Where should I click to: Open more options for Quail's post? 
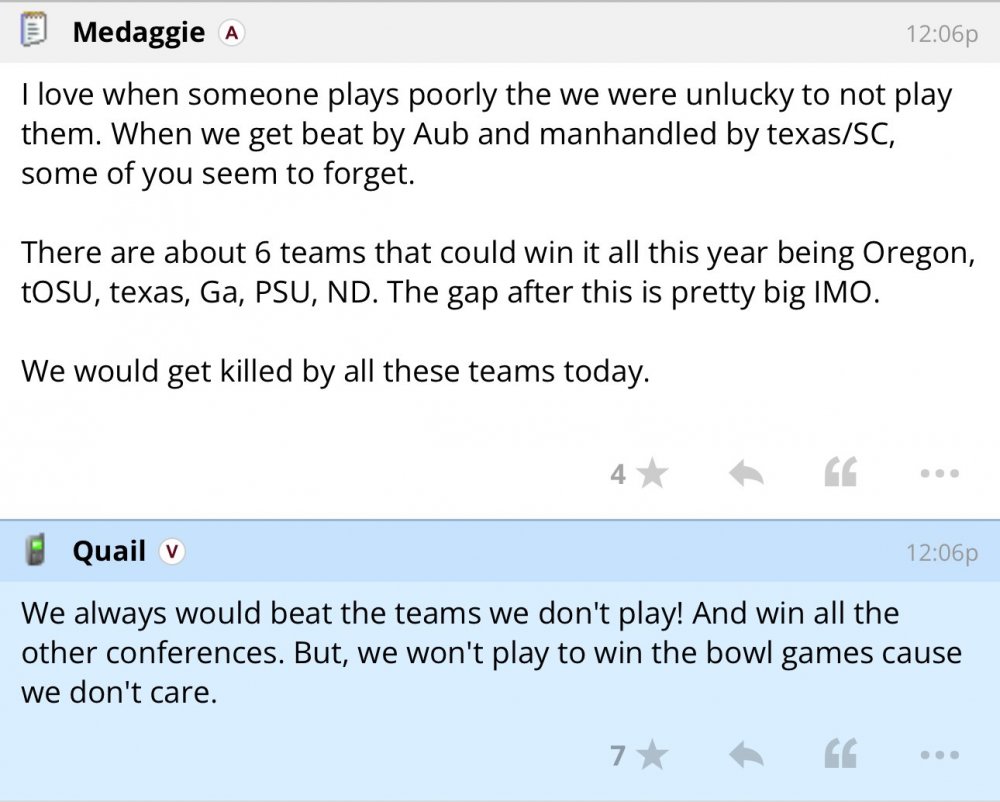939,756
